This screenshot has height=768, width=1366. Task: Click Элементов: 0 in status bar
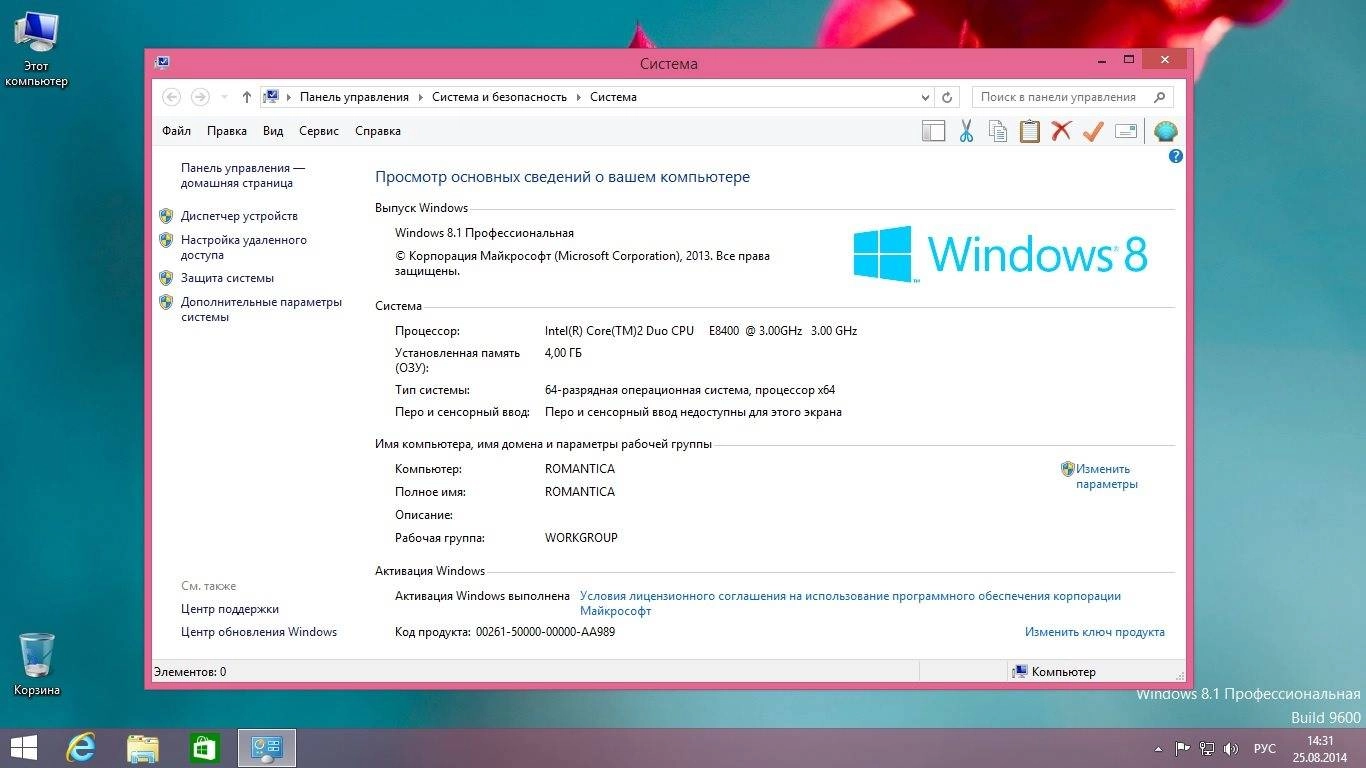[x=190, y=672]
